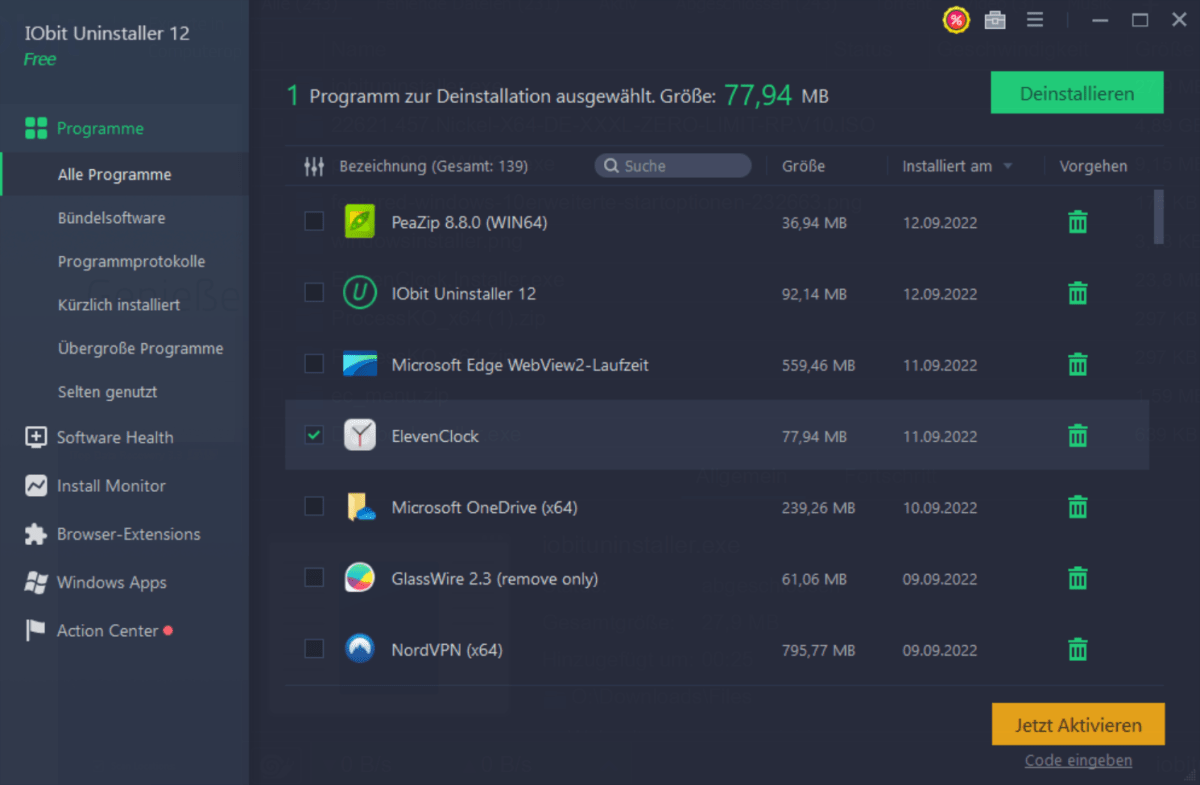Switch to the Alle Programme tab
The image size is (1200, 785).
tap(115, 174)
